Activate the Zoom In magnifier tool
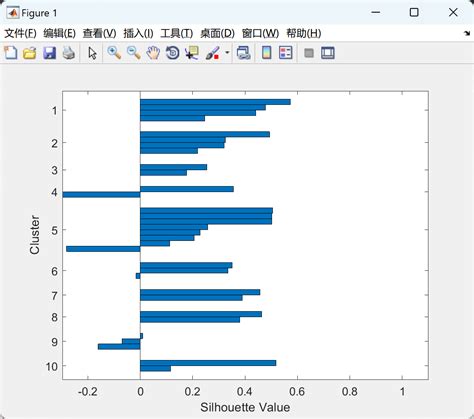Viewport: 474px width, 419px height. (114, 53)
